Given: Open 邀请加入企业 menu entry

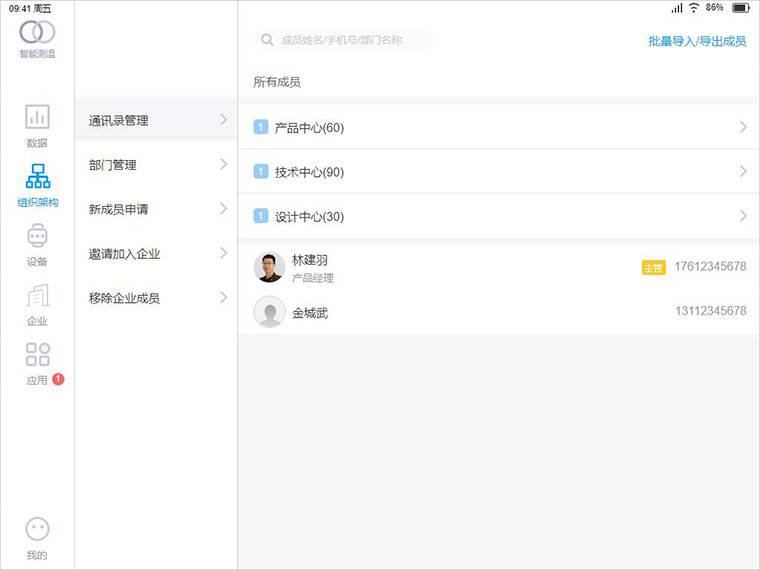Looking at the screenshot, I should pos(156,254).
